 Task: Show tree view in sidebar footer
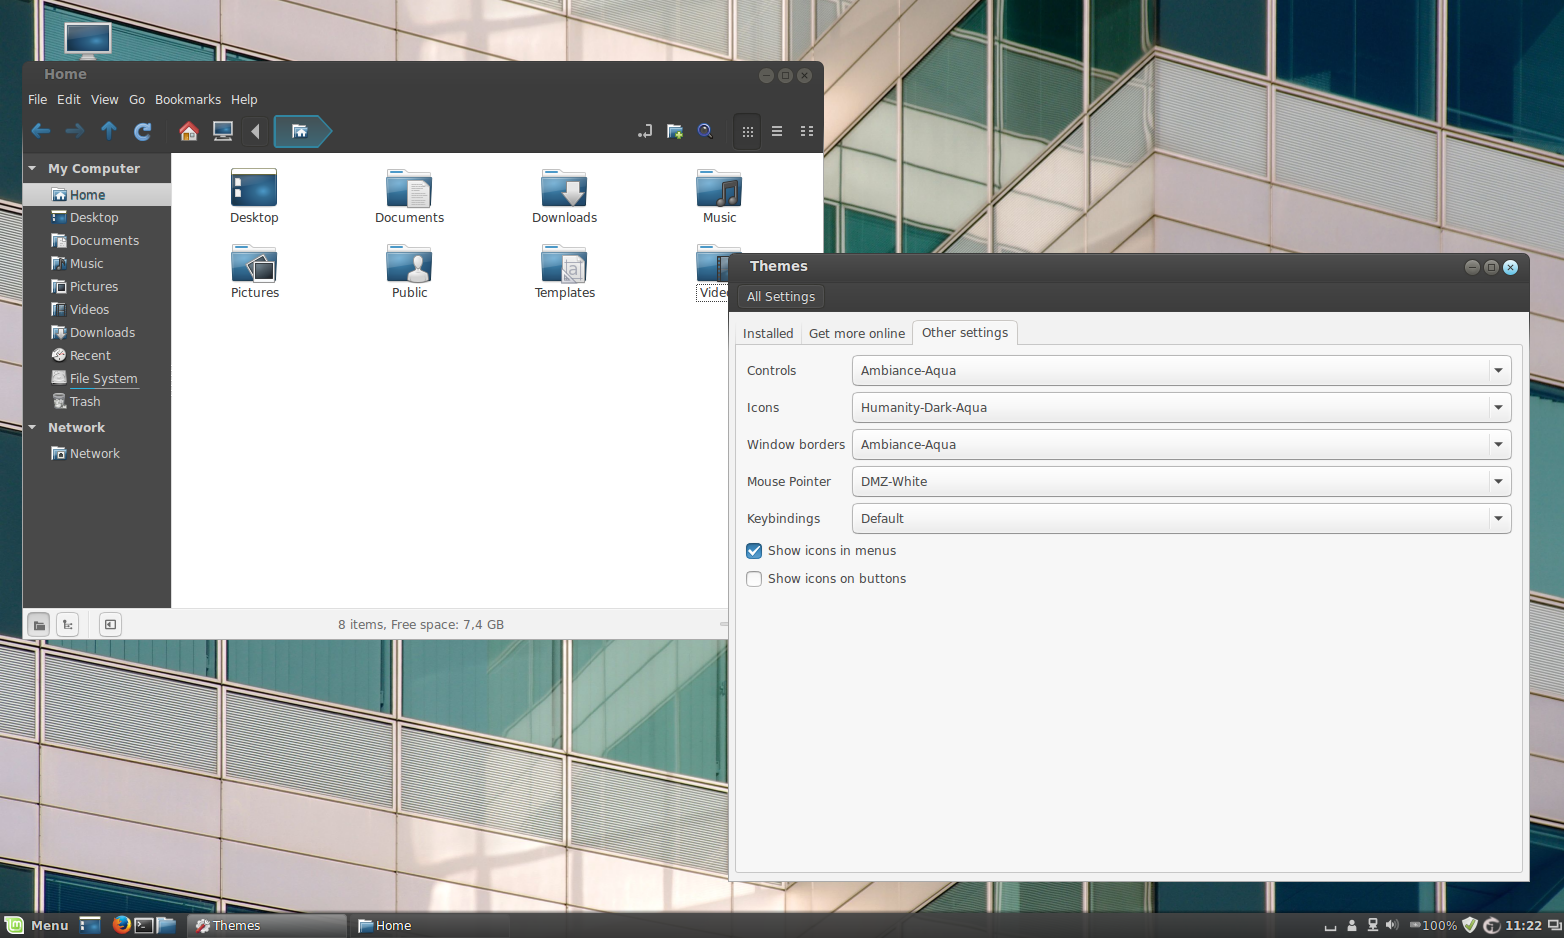67,625
